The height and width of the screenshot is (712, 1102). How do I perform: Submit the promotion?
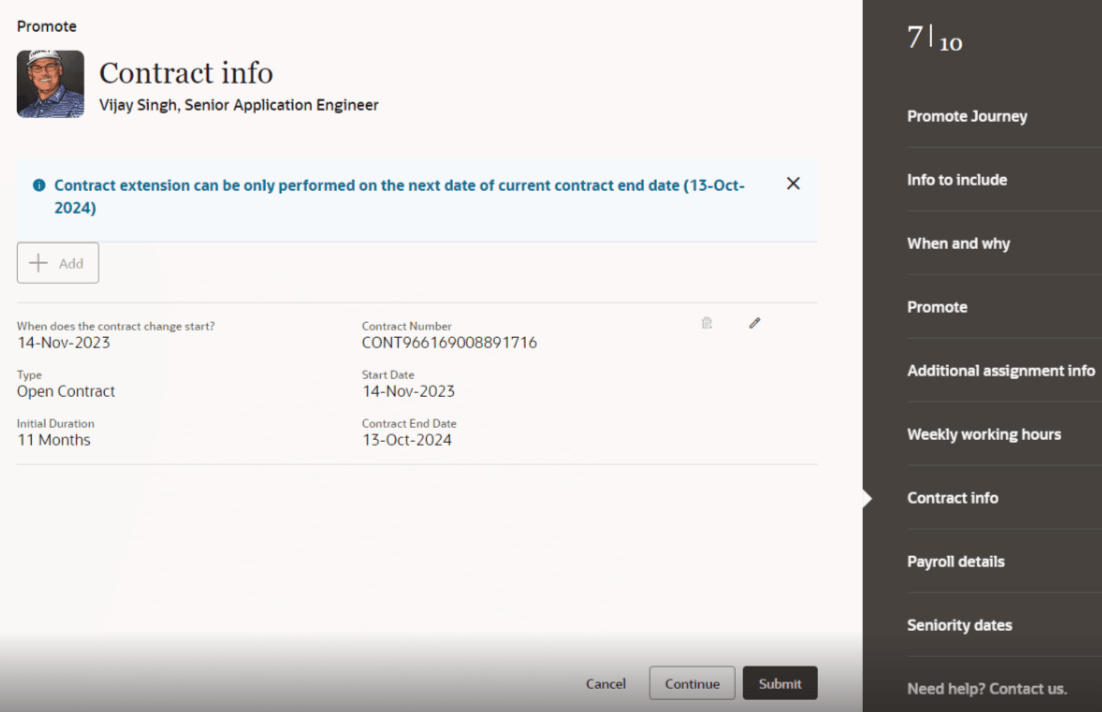click(x=779, y=683)
